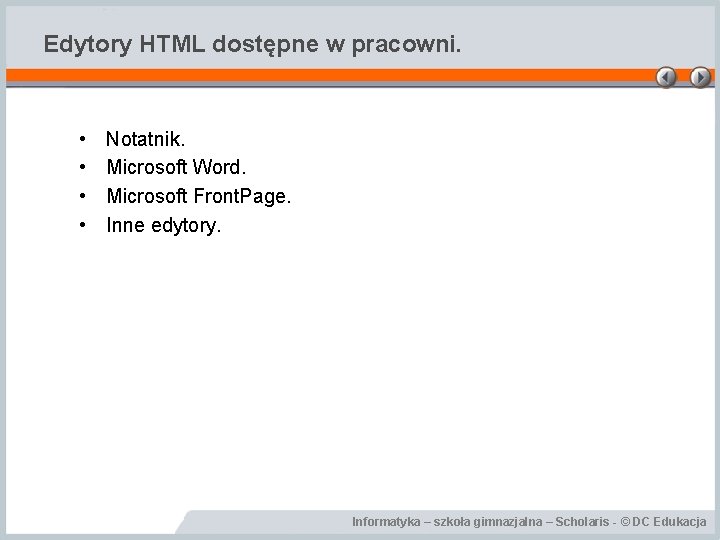Click the bullet text 'Inne edytory.'

[x=164, y=225]
